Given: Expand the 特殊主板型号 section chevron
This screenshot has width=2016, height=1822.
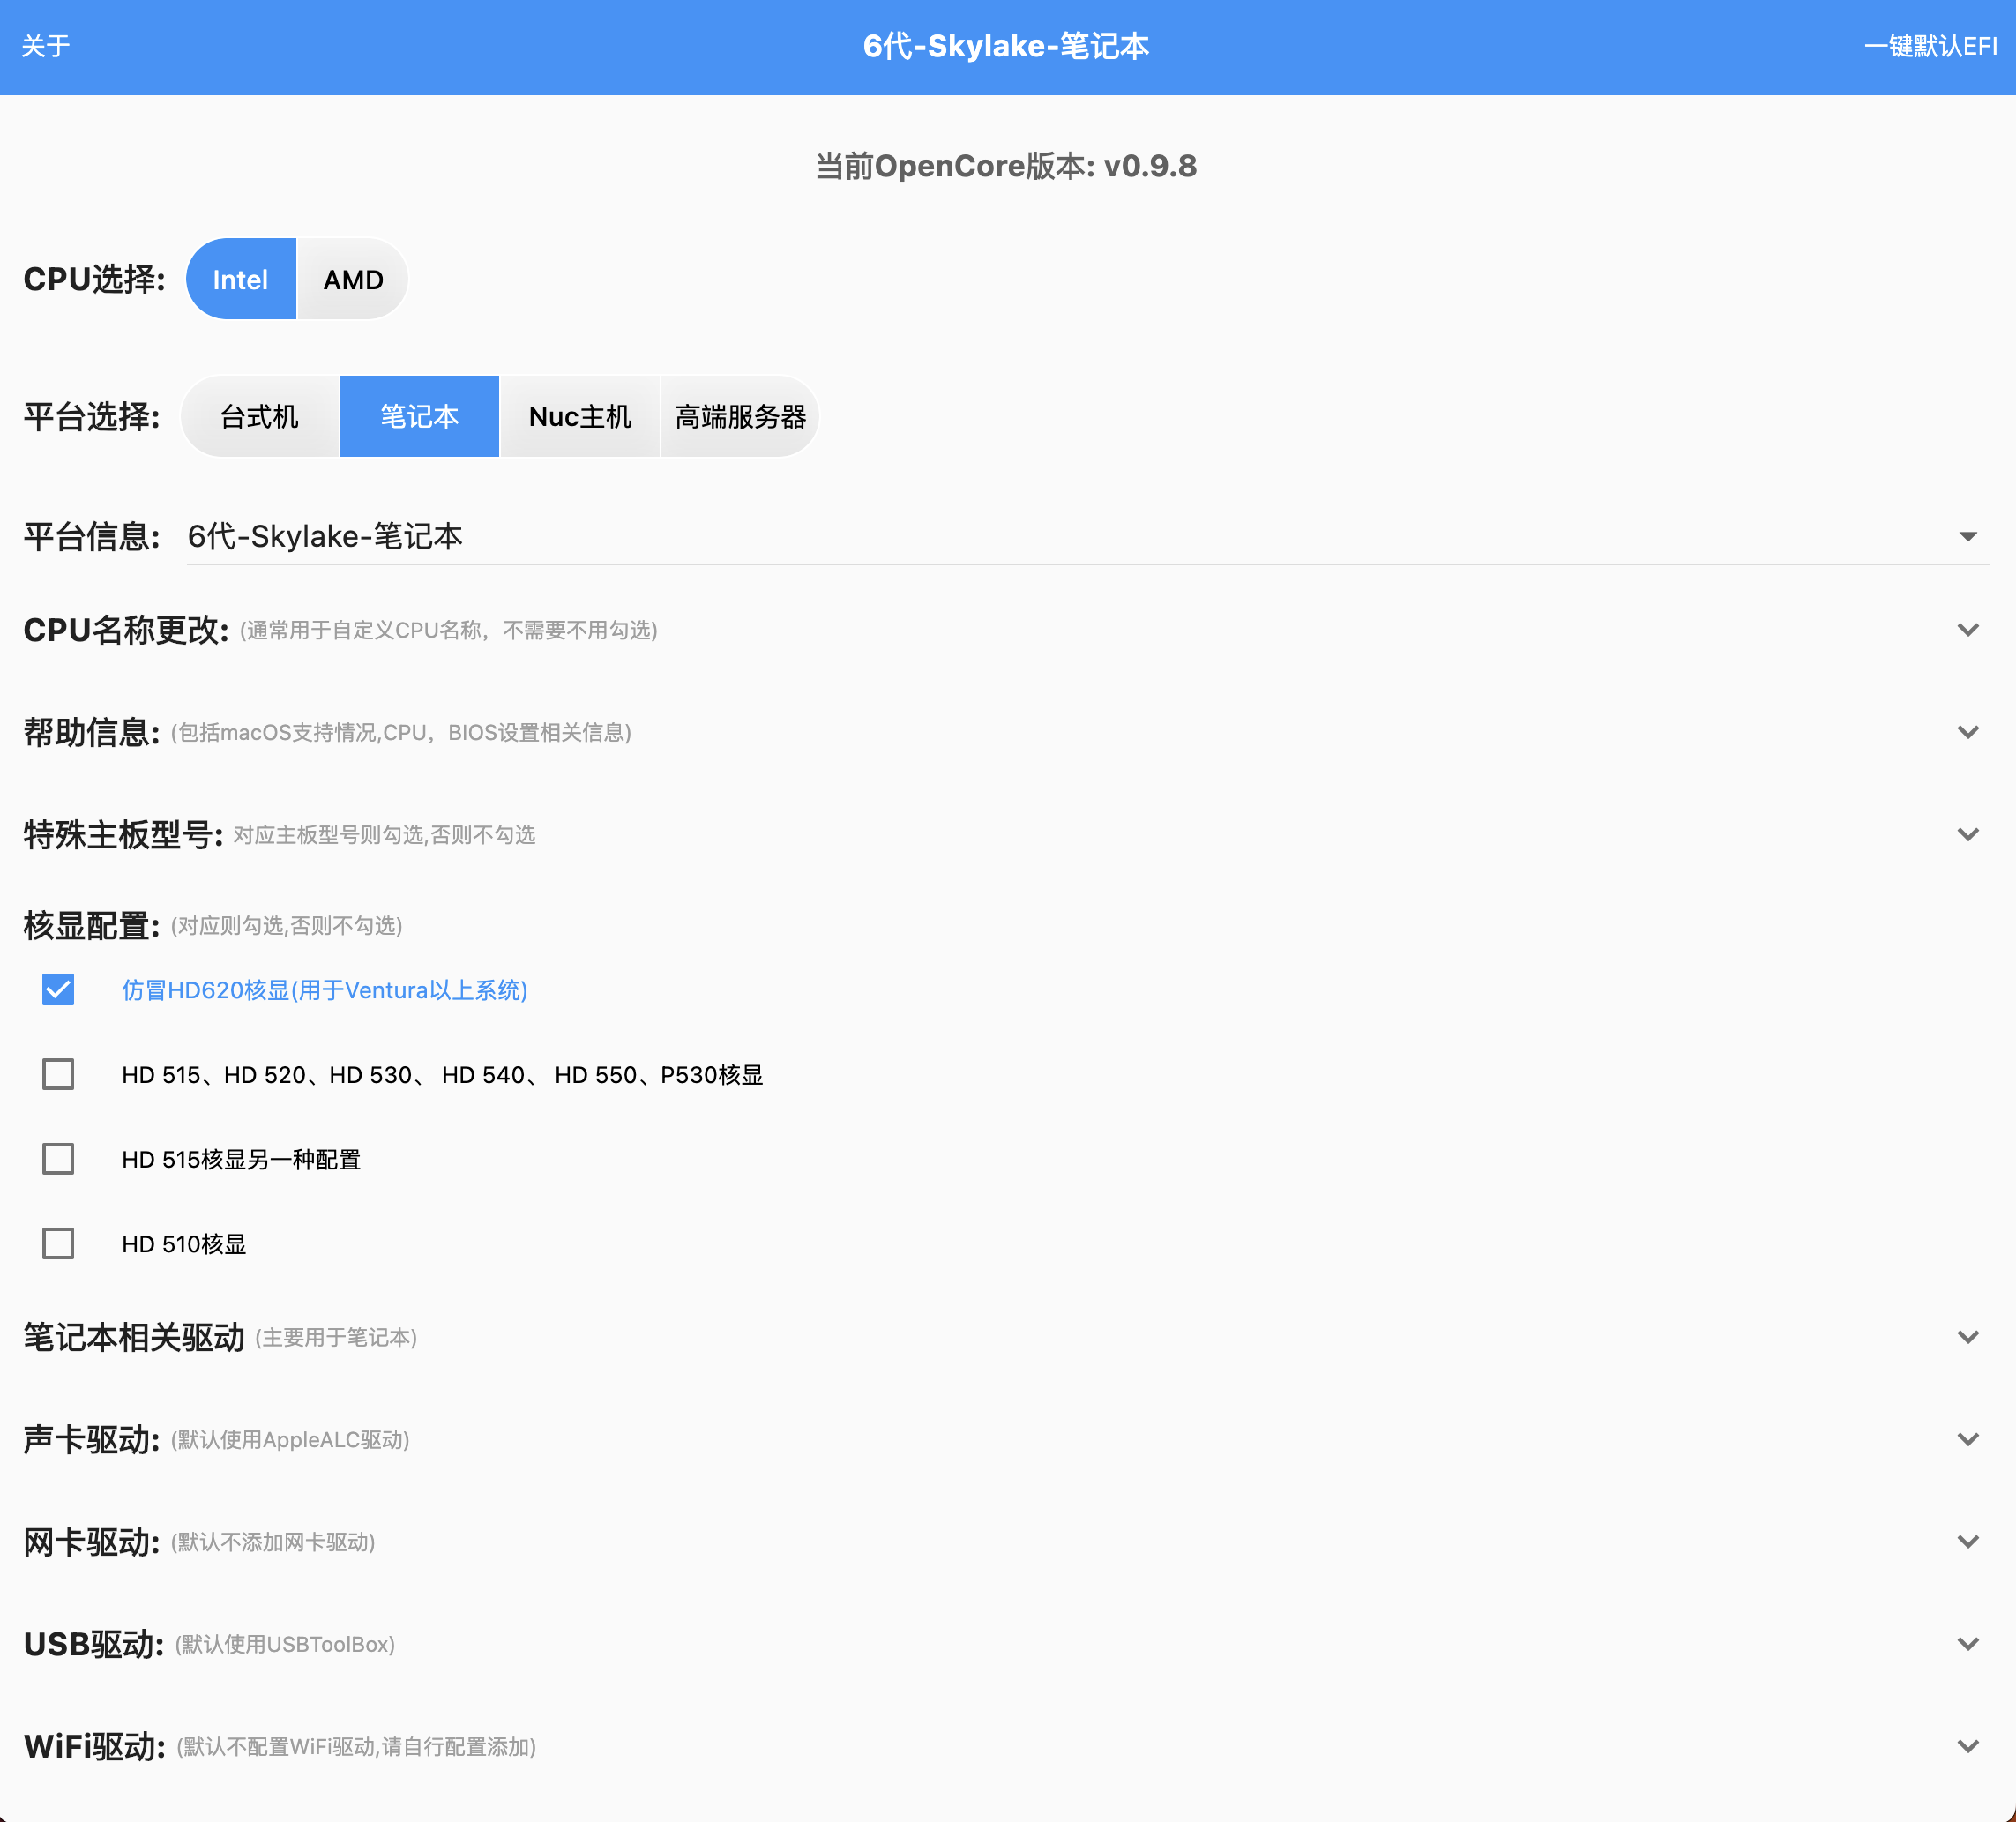Looking at the screenshot, I should (1967, 834).
